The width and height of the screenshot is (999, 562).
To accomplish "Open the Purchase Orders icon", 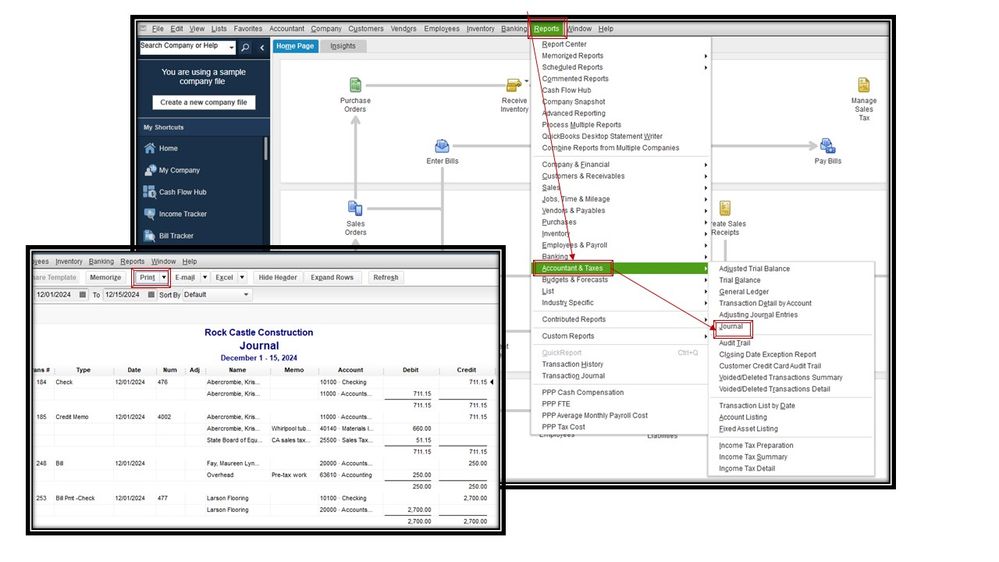I will click(x=356, y=85).
